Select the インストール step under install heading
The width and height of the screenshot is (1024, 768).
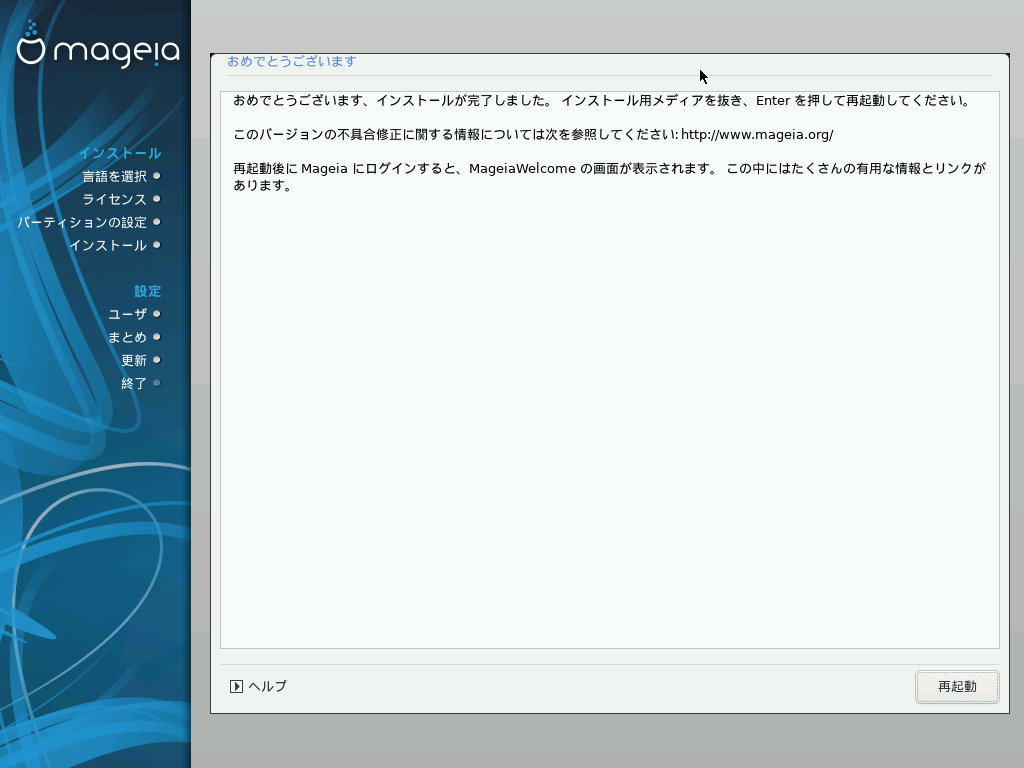pos(108,245)
